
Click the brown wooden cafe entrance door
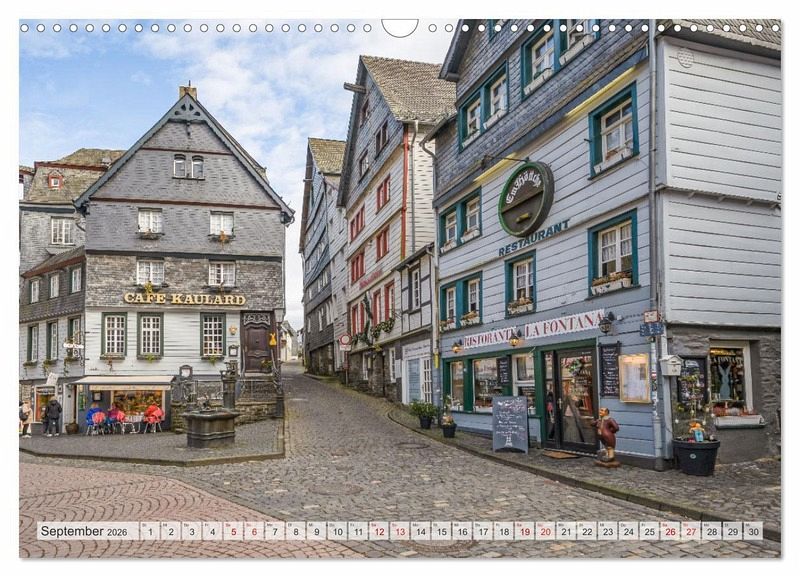(x=258, y=343)
